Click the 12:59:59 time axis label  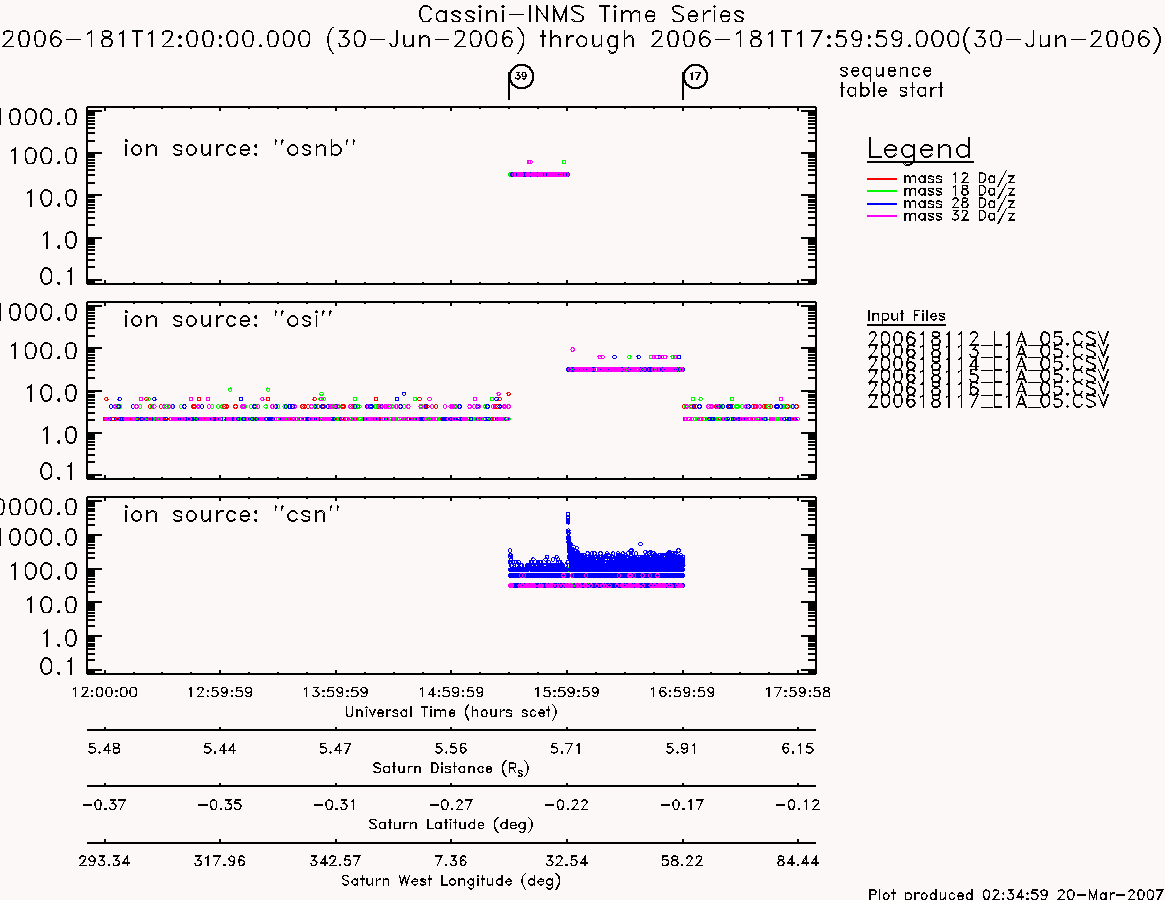(220, 692)
